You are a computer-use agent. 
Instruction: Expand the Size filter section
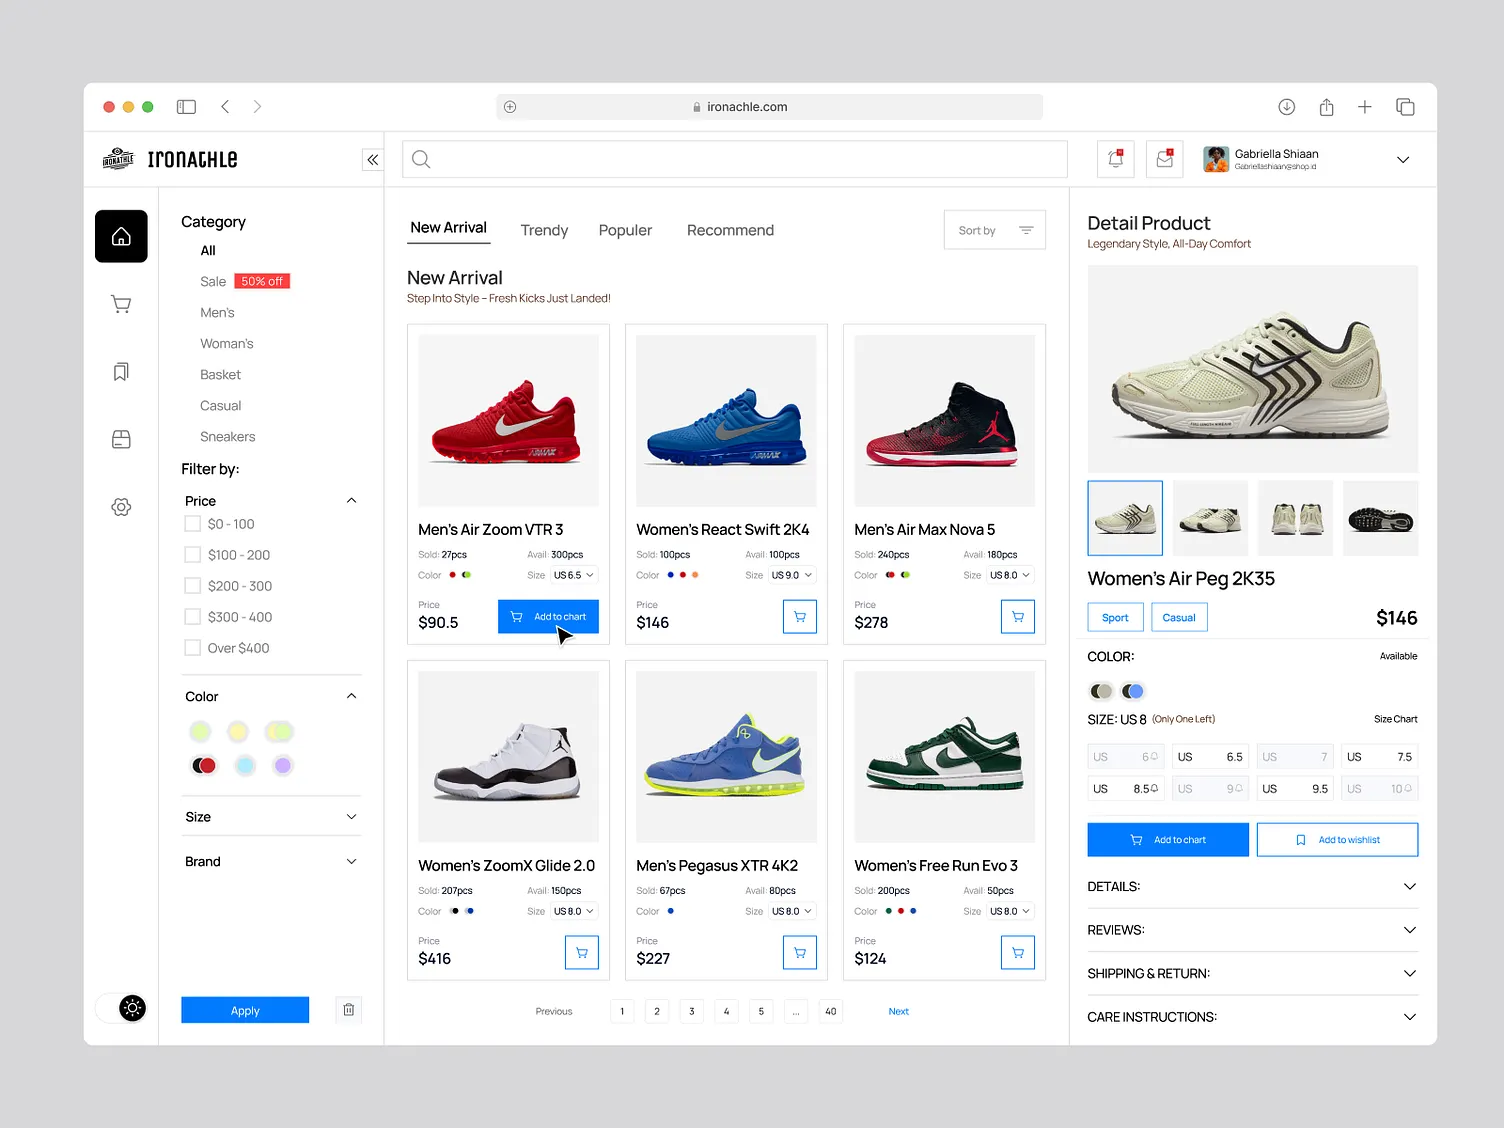point(351,817)
